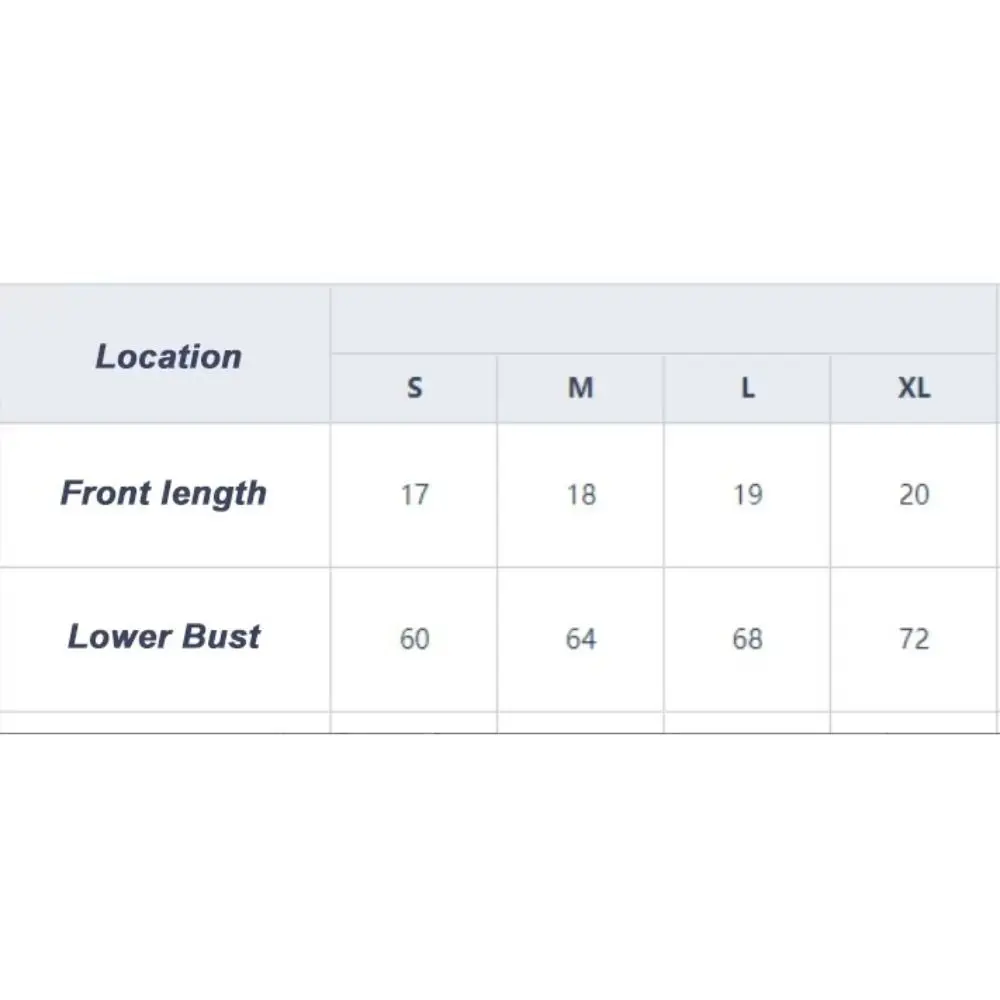1000x1000 pixels.
Task: Click the cut-off cell below Lower Bust label
Action: (x=164, y=722)
